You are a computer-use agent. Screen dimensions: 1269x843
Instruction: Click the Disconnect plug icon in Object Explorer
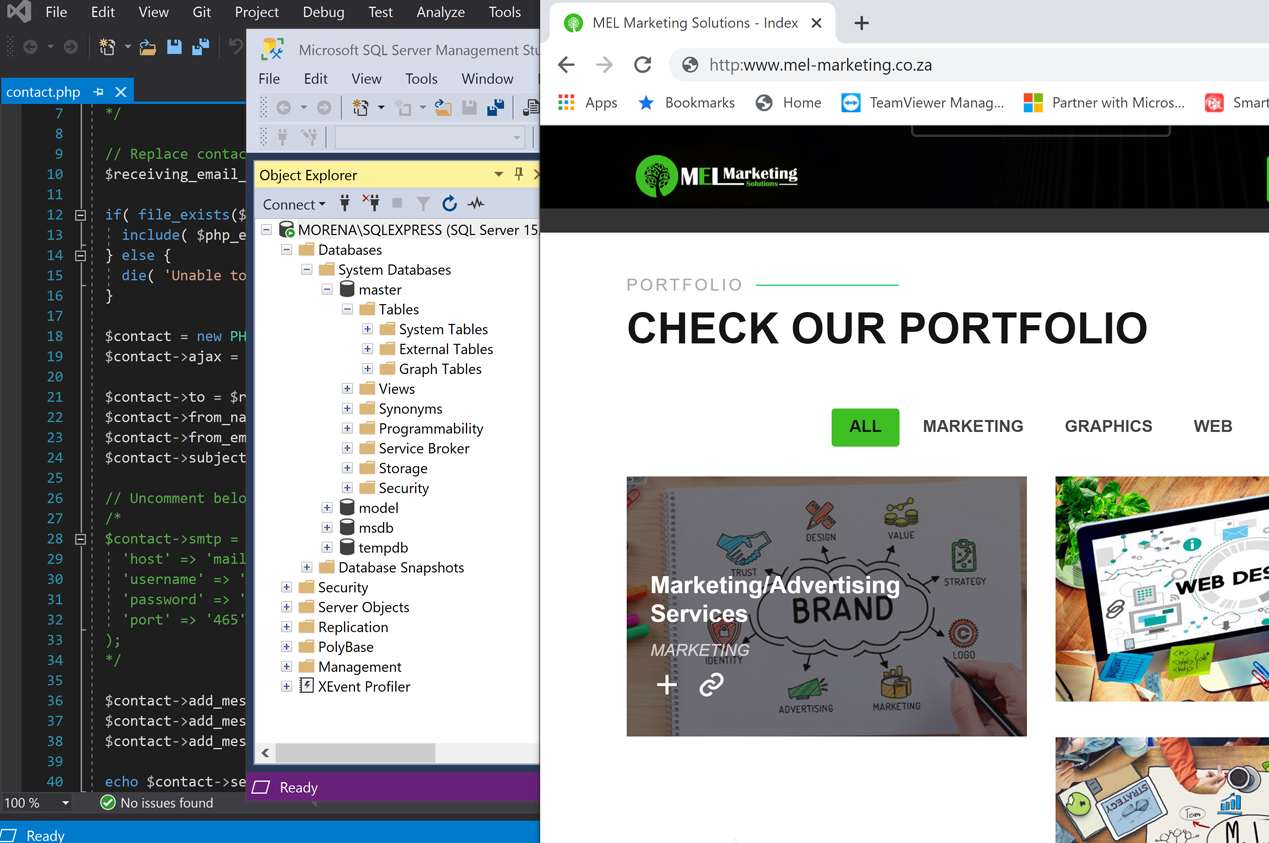click(x=371, y=204)
